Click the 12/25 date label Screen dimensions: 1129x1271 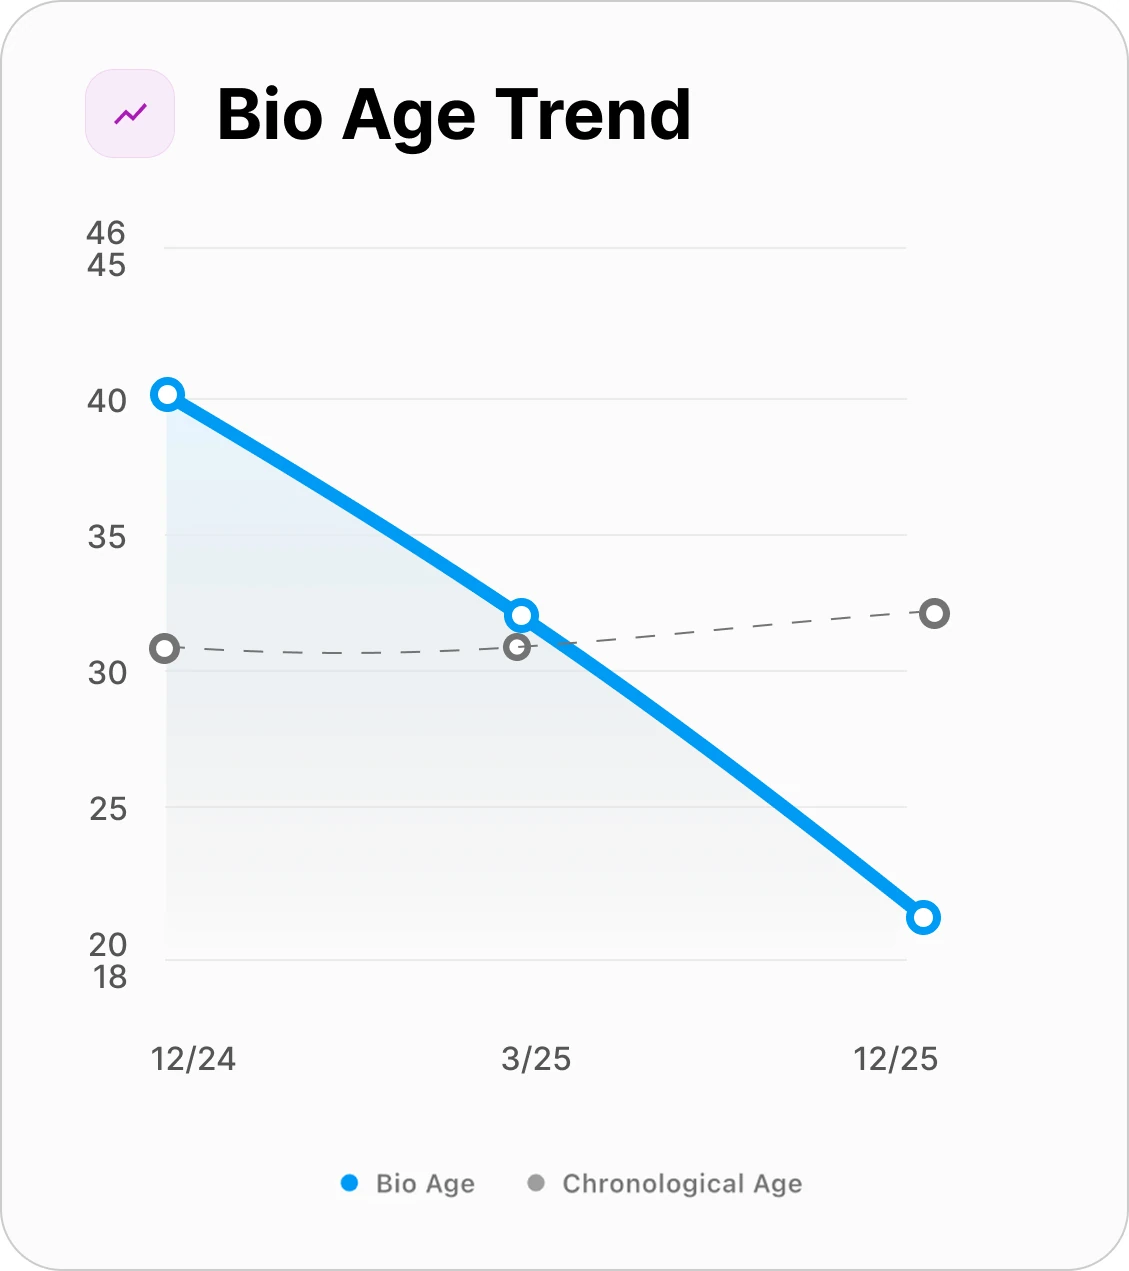click(896, 1059)
